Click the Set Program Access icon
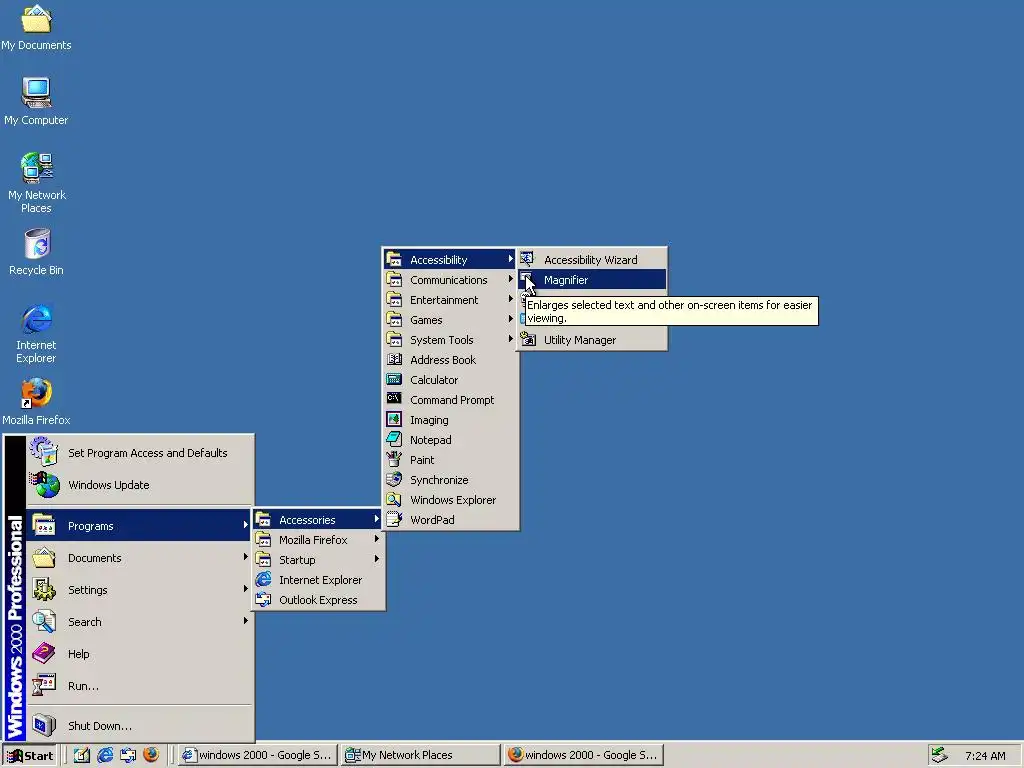This screenshot has height=768, width=1024. [x=44, y=452]
